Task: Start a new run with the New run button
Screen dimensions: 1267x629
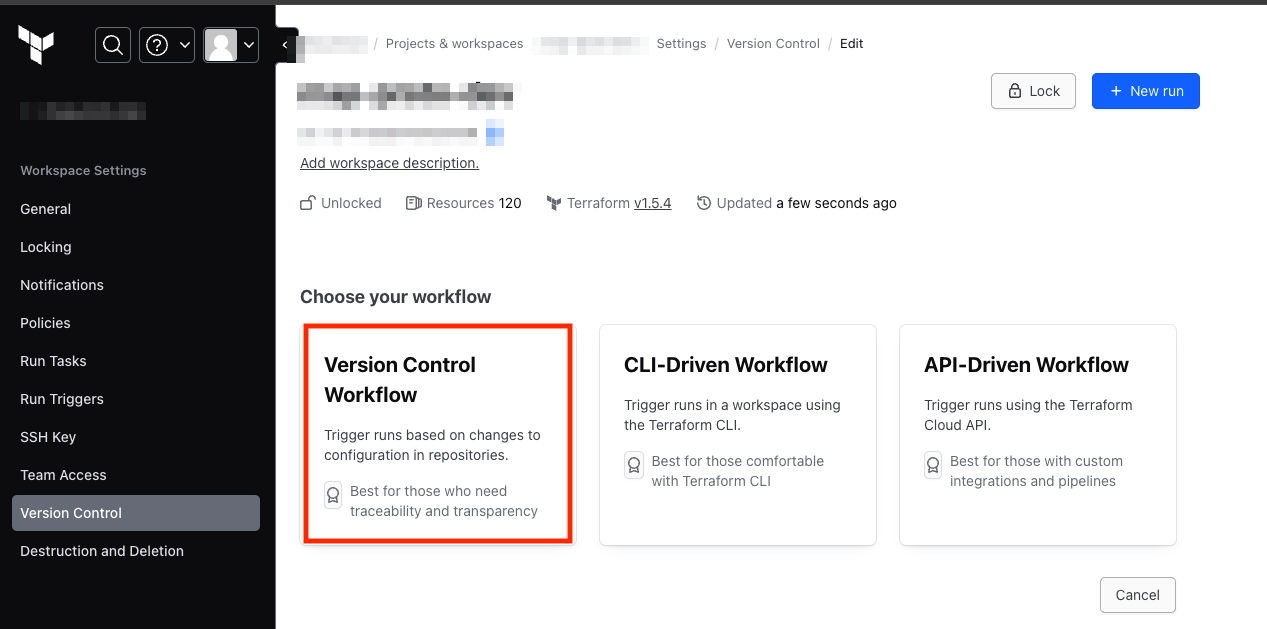Action: (x=1145, y=91)
